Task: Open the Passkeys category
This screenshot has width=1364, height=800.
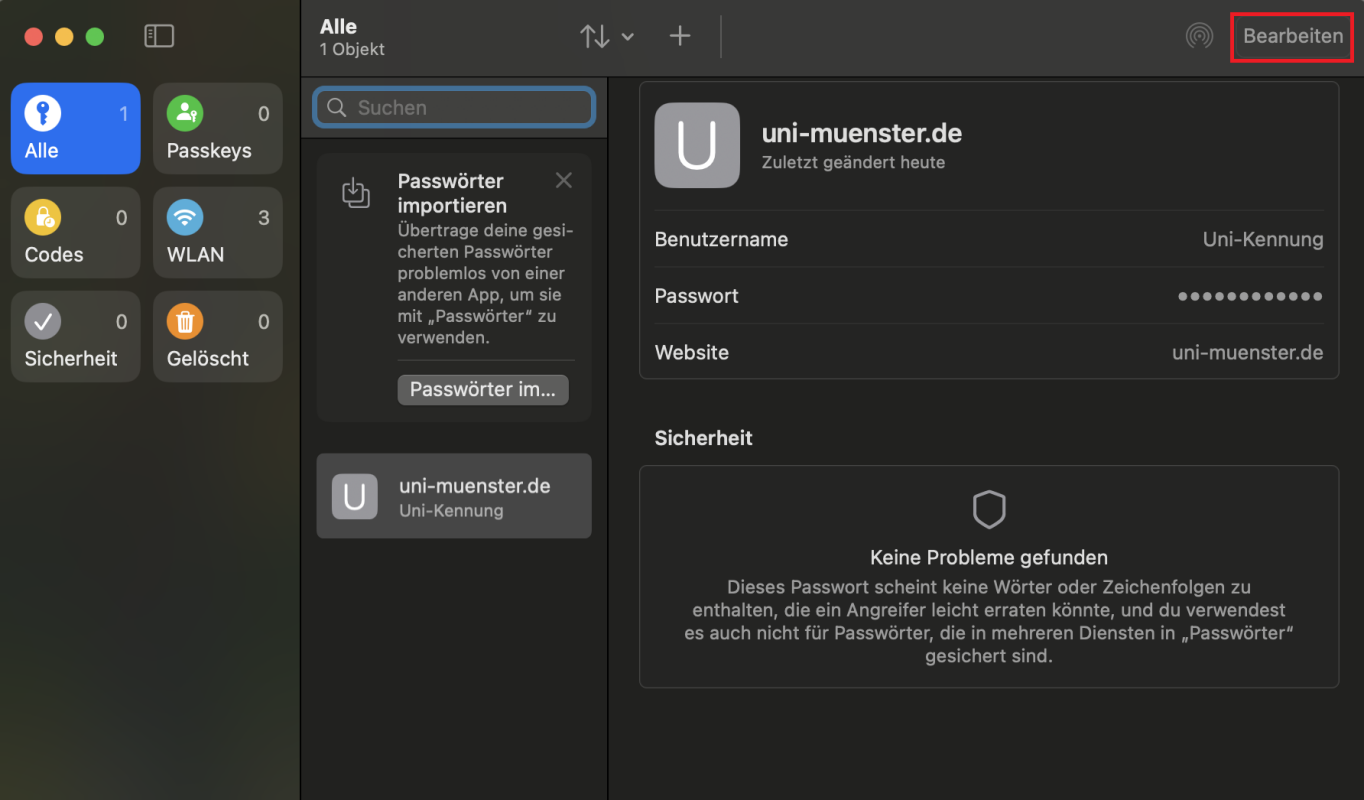Action: tap(218, 129)
